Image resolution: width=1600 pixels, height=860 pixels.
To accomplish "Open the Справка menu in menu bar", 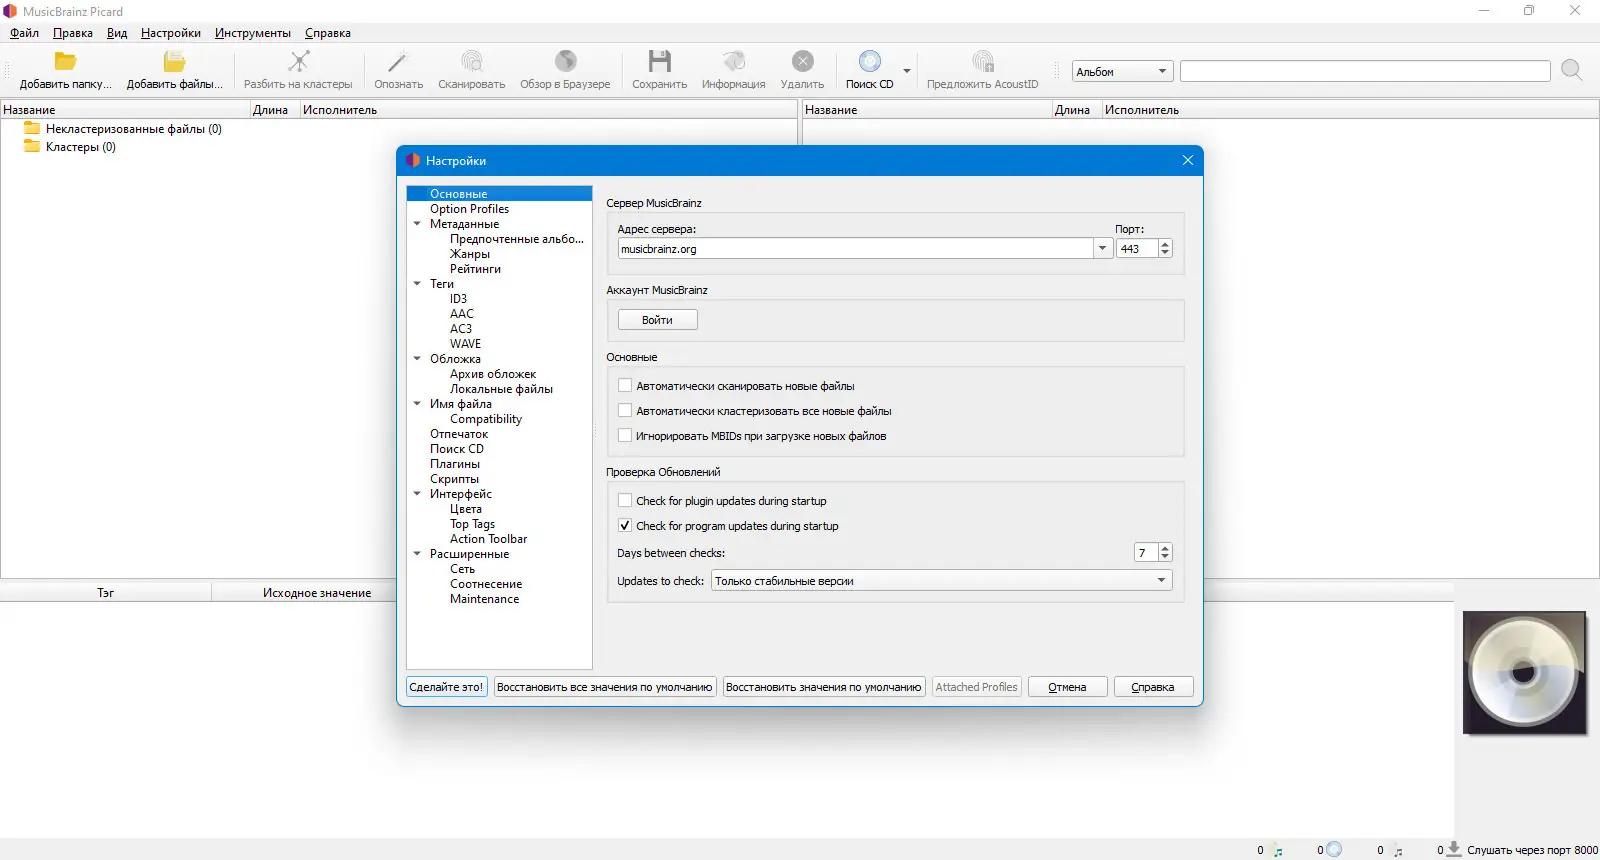I will click(328, 33).
